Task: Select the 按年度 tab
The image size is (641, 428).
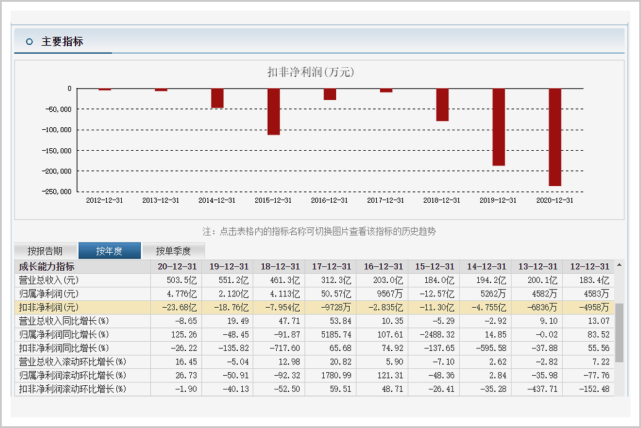Action: pos(110,251)
